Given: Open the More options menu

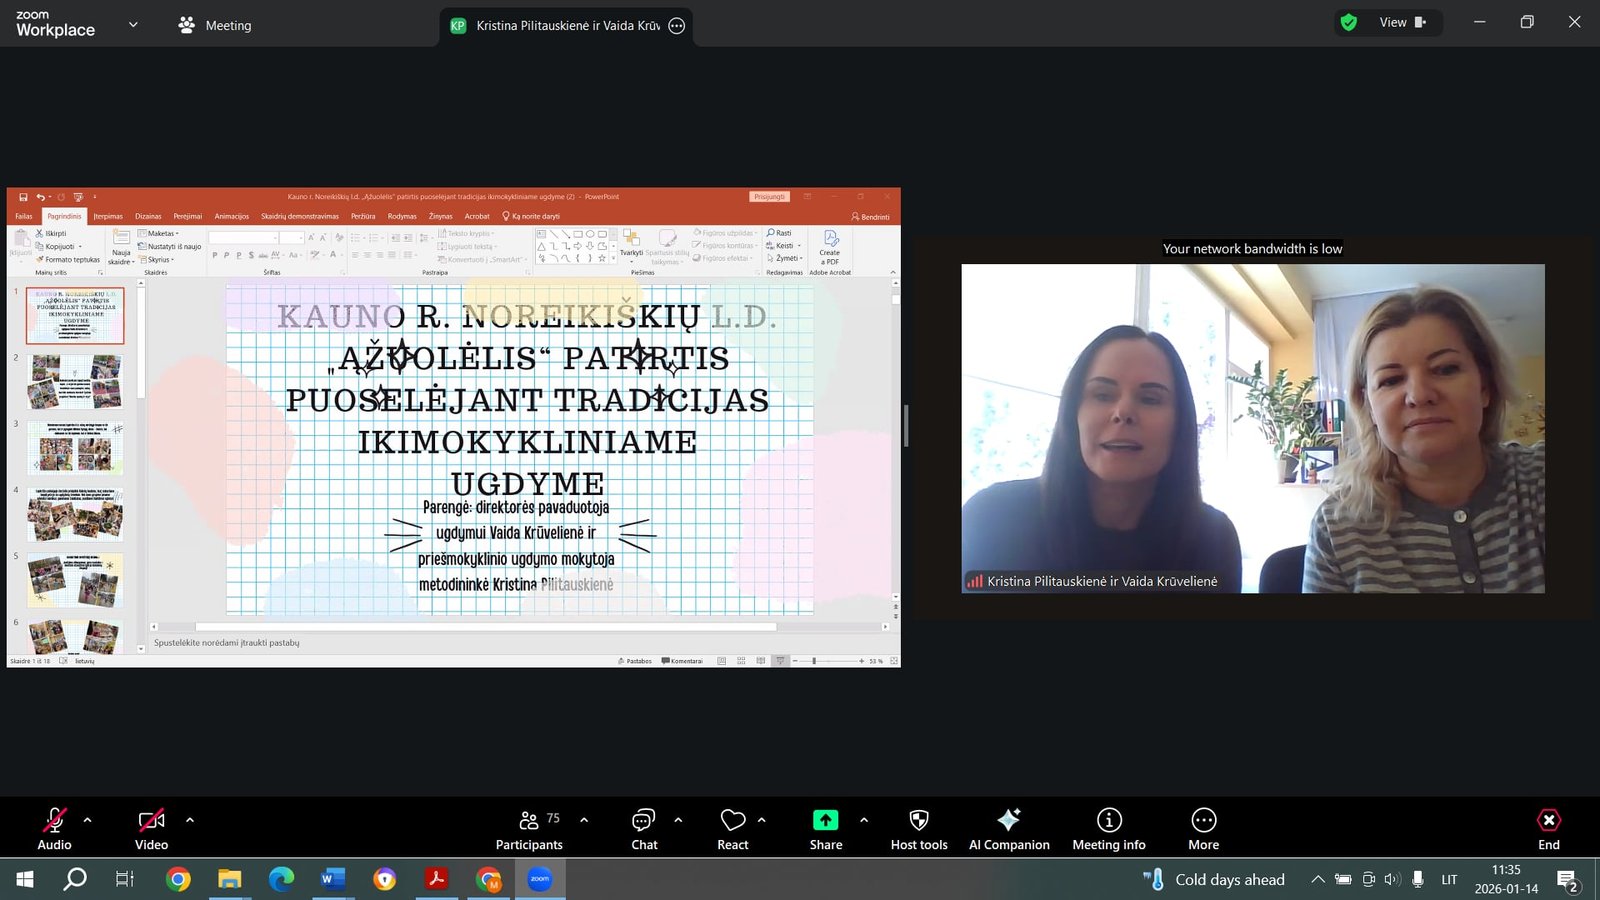Looking at the screenshot, I should click(x=1203, y=829).
